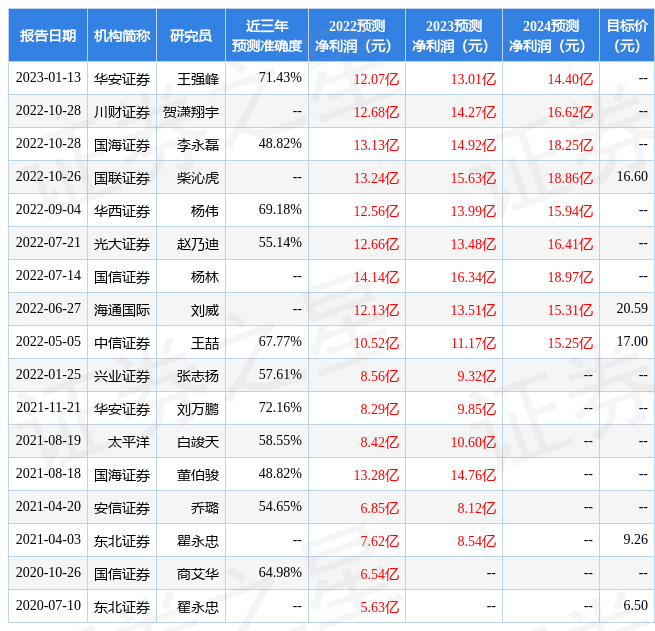This screenshot has height=631, width=655.
Task: Select institution 中信证券
Action: (x=122, y=343)
